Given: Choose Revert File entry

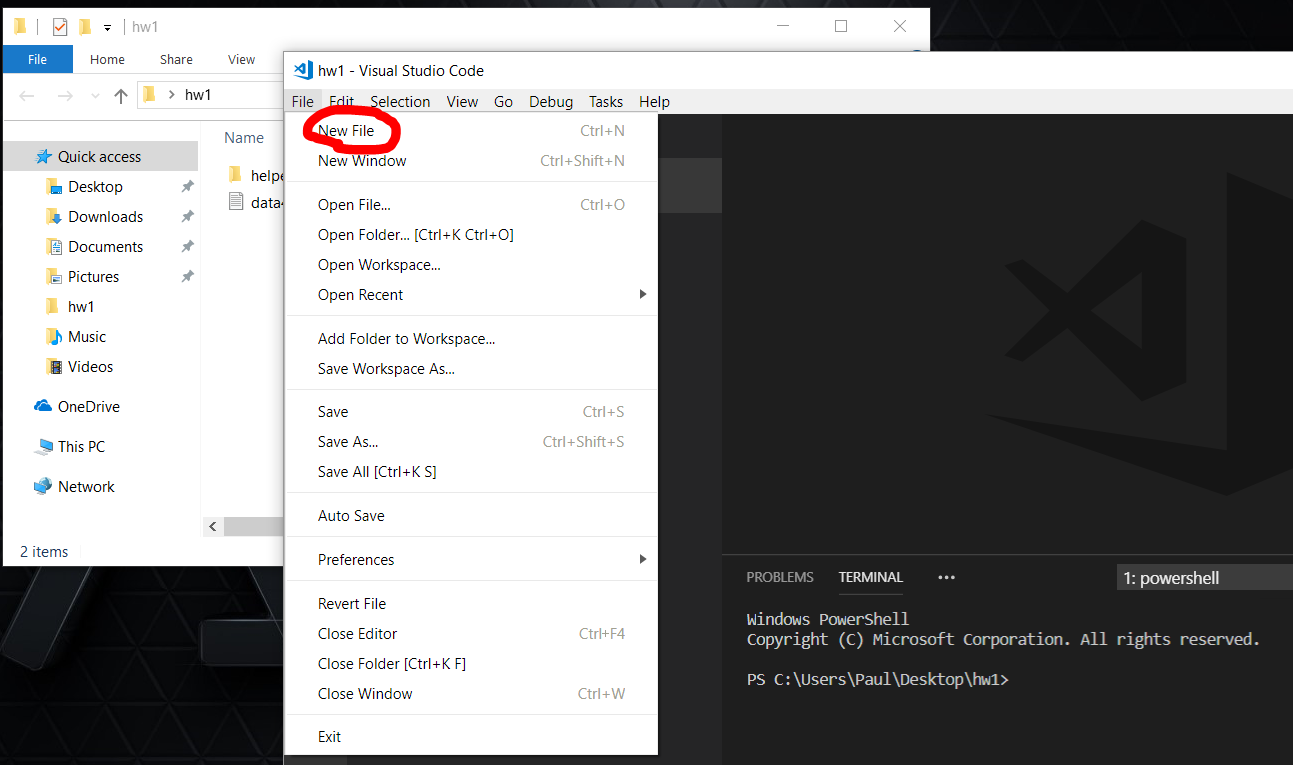Looking at the screenshot, I should click(x=471, y=604).
